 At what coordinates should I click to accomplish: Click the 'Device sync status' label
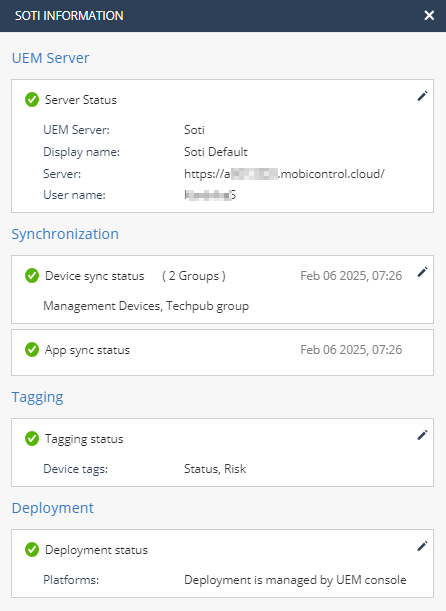(x=95, y=276)
